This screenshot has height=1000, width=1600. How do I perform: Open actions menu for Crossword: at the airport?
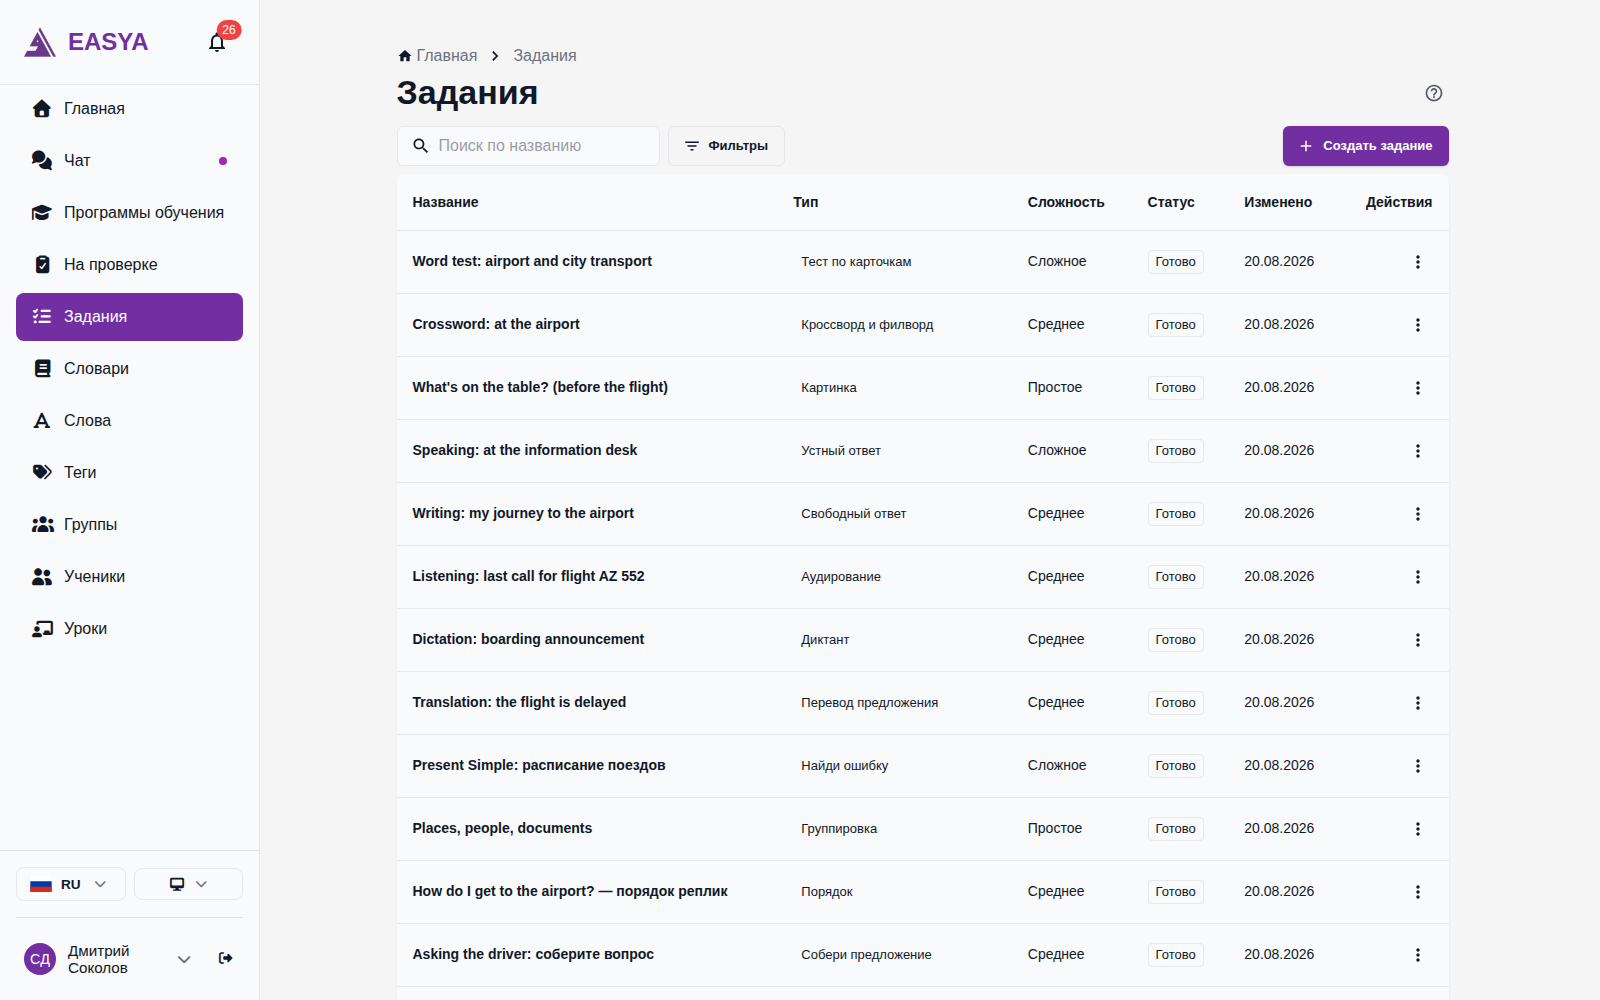pos(1417,325)
